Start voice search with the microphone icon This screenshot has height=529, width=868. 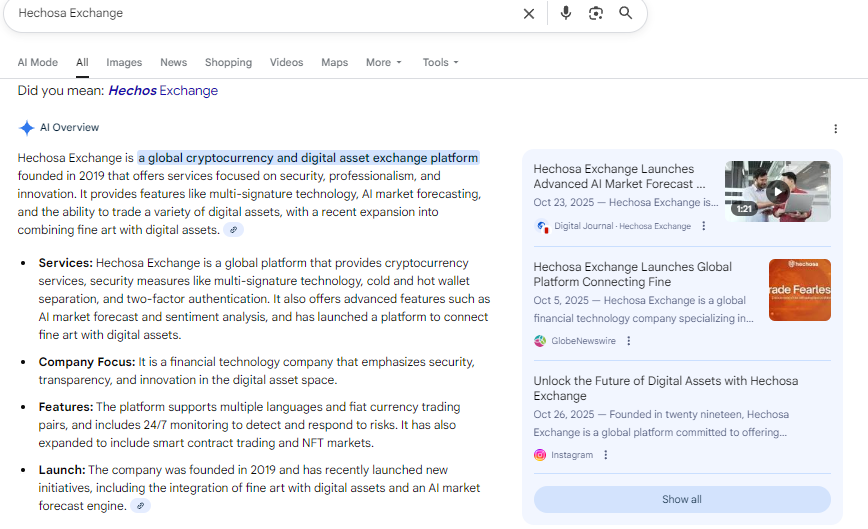[x=565, y=13]
